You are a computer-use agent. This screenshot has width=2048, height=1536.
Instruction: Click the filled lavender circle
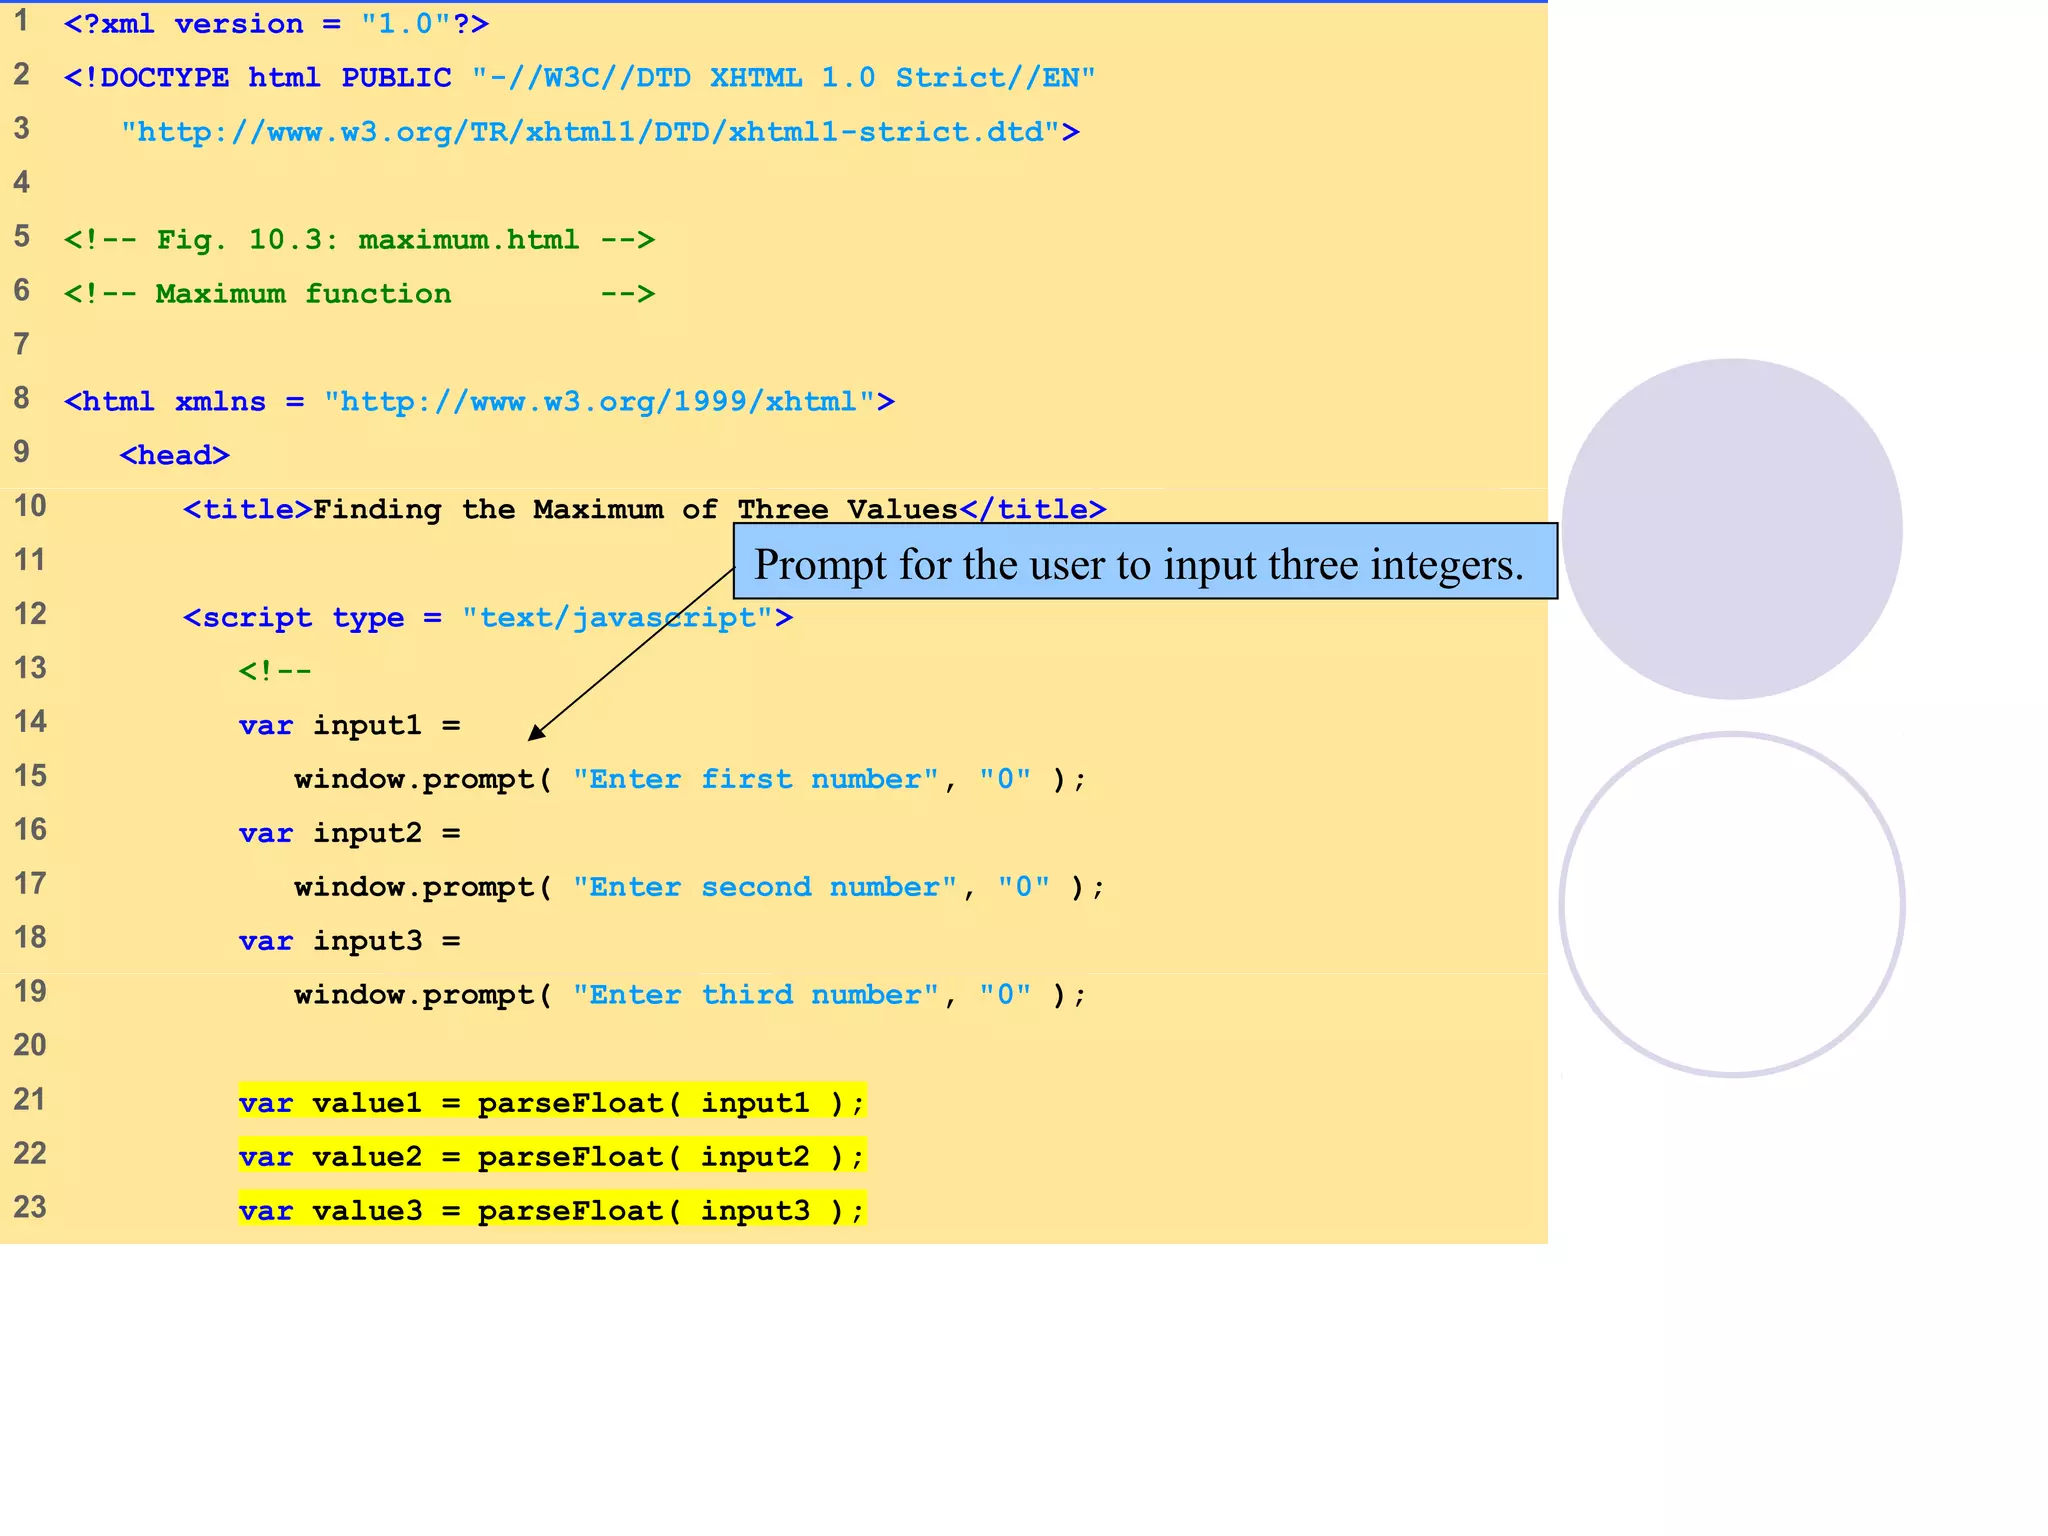[x=1732, y=529]
